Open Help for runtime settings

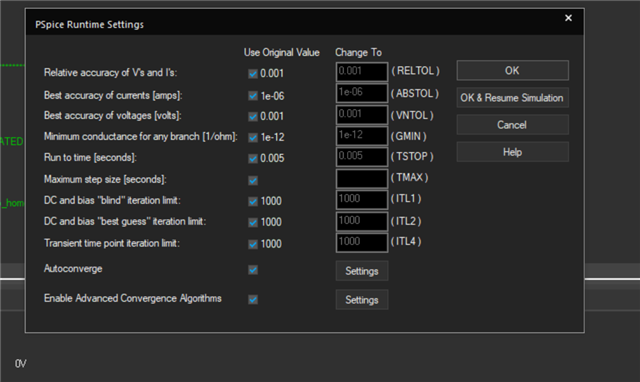pos(512,152)
